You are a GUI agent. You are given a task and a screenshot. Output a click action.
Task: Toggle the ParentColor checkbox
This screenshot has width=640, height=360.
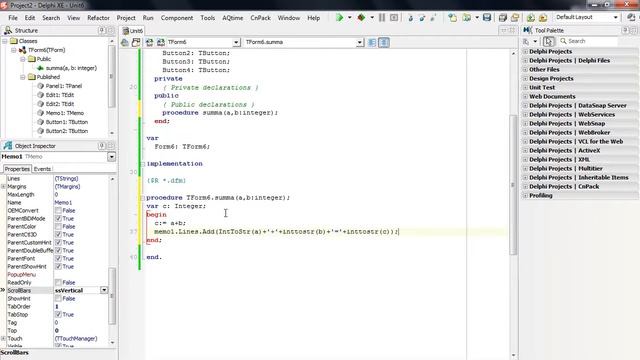click(58, 227)
